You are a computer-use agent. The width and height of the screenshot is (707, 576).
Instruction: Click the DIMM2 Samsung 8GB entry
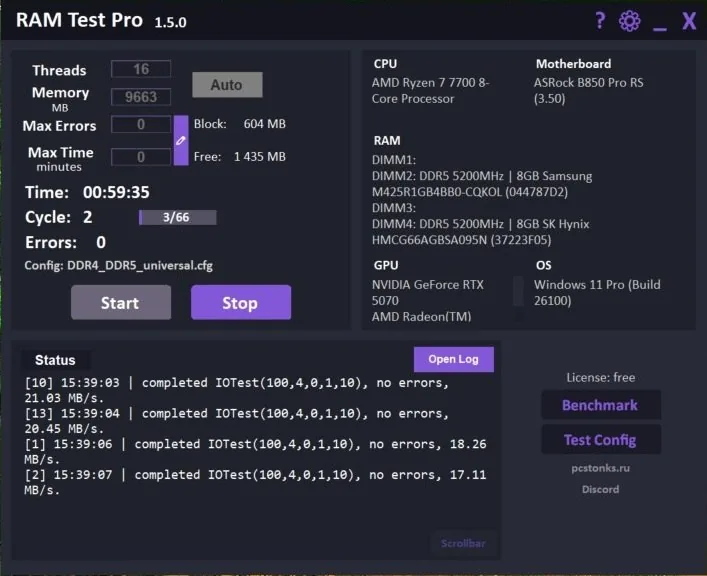tap(482, 184)
